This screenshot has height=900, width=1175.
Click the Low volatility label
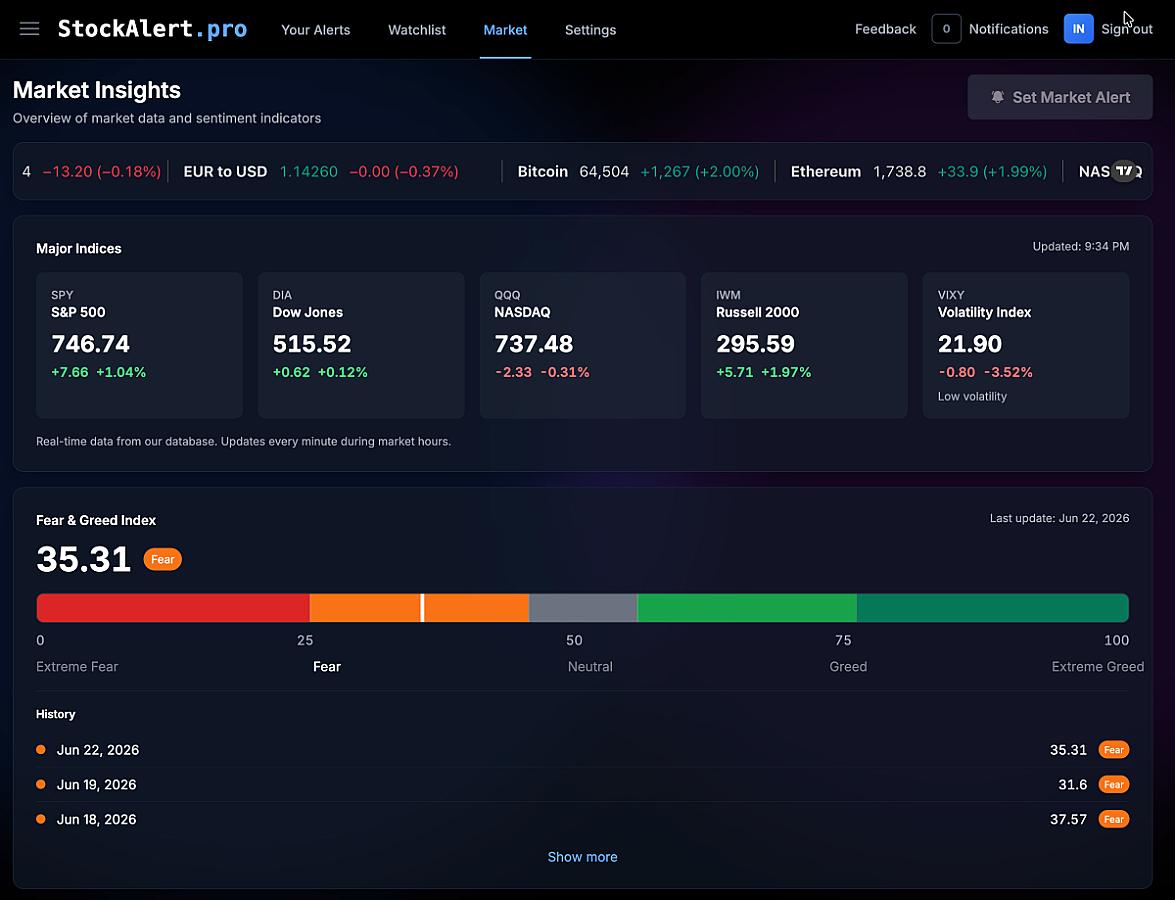tap(972, 396)
